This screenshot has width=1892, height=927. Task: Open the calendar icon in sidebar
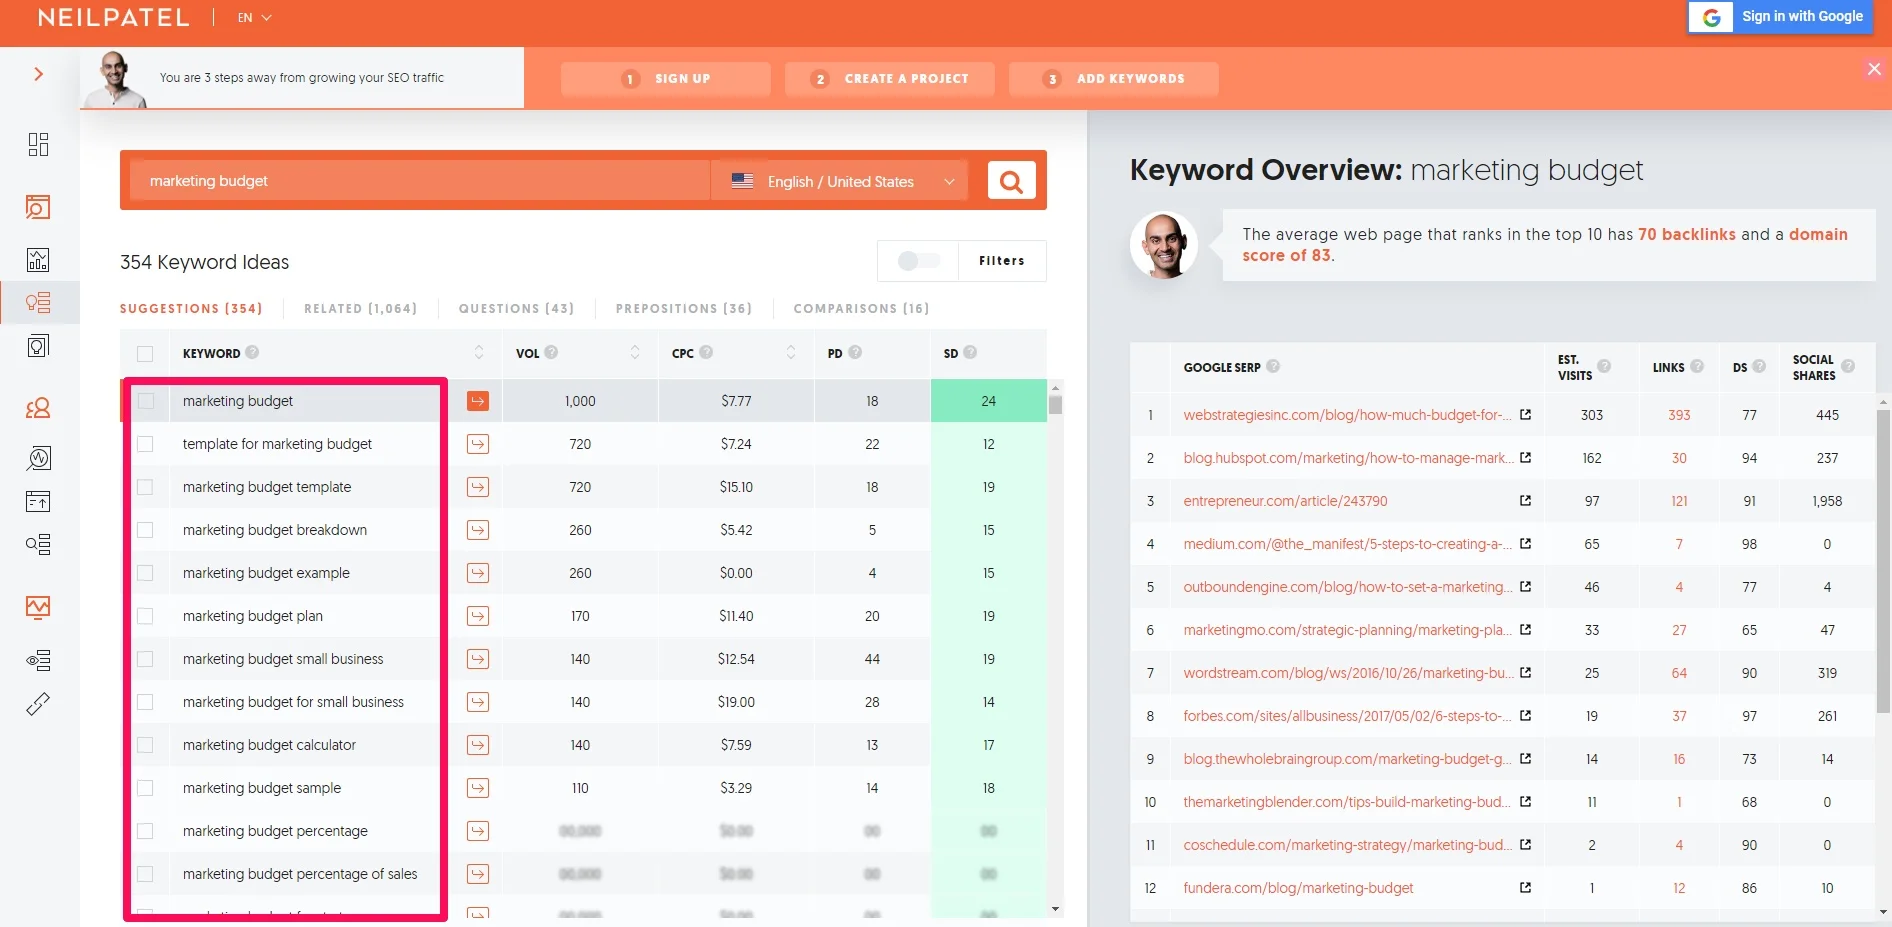pyautogui.click(x=38, y=501)
